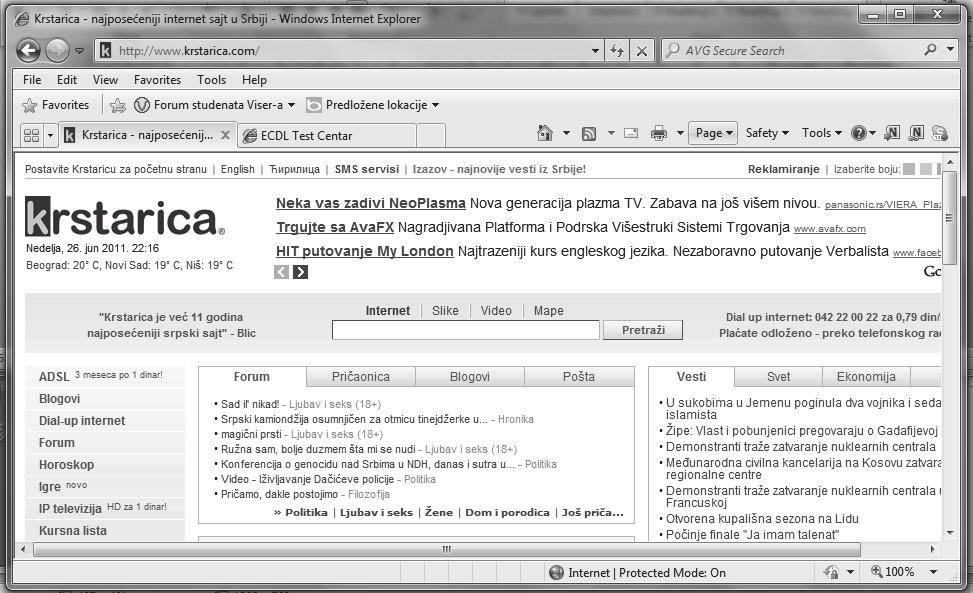The width and height of the screenshot is (973, 593).
Task: Click the Ћирилица link
Action: [294, 169]
